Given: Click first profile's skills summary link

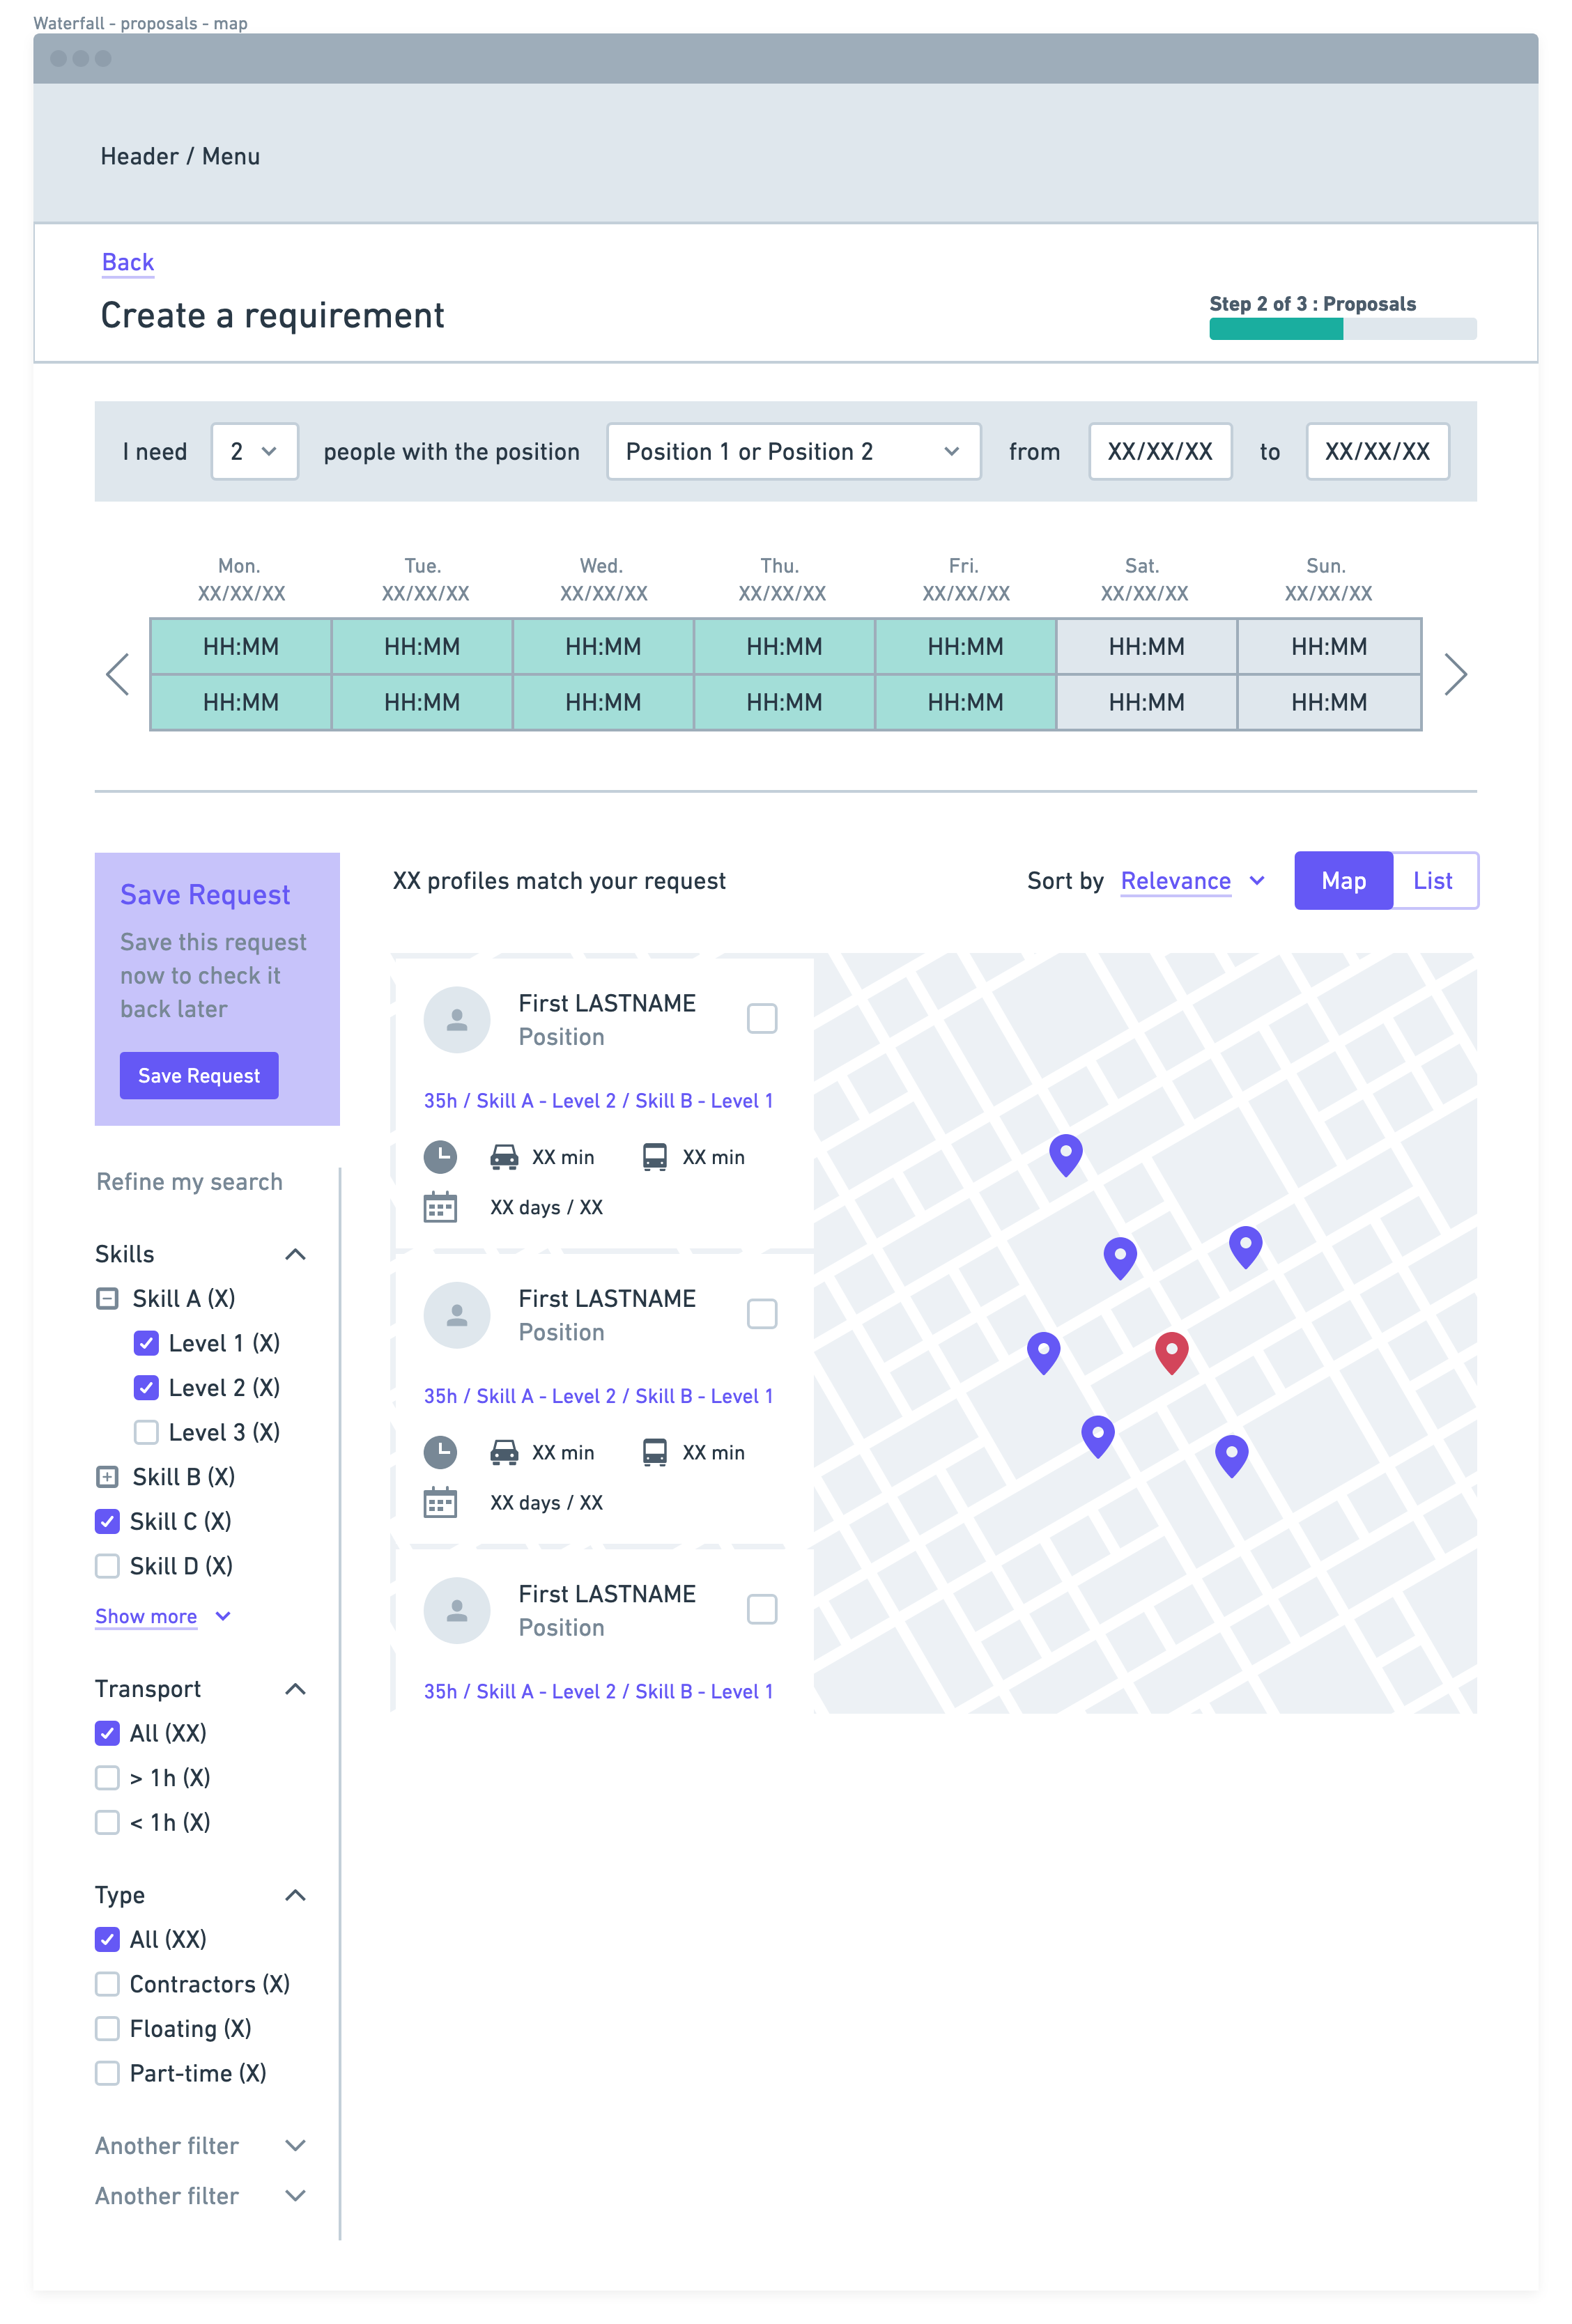Looking at the screenshot, I should (x=598, y=1101).
